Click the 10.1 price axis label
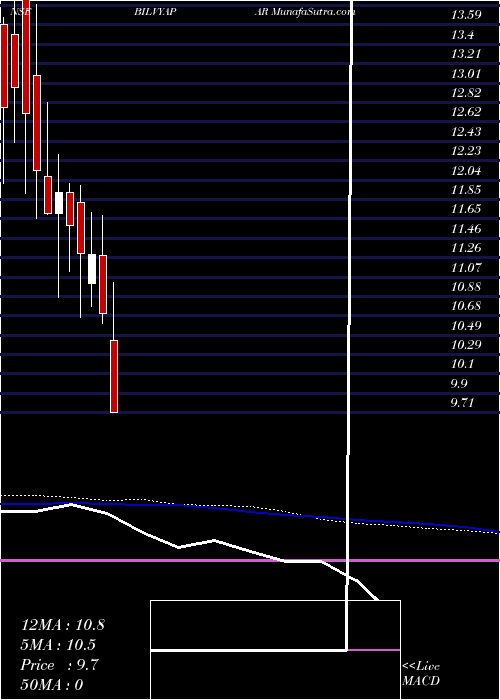The image size is (500, 700). (462, 364)
